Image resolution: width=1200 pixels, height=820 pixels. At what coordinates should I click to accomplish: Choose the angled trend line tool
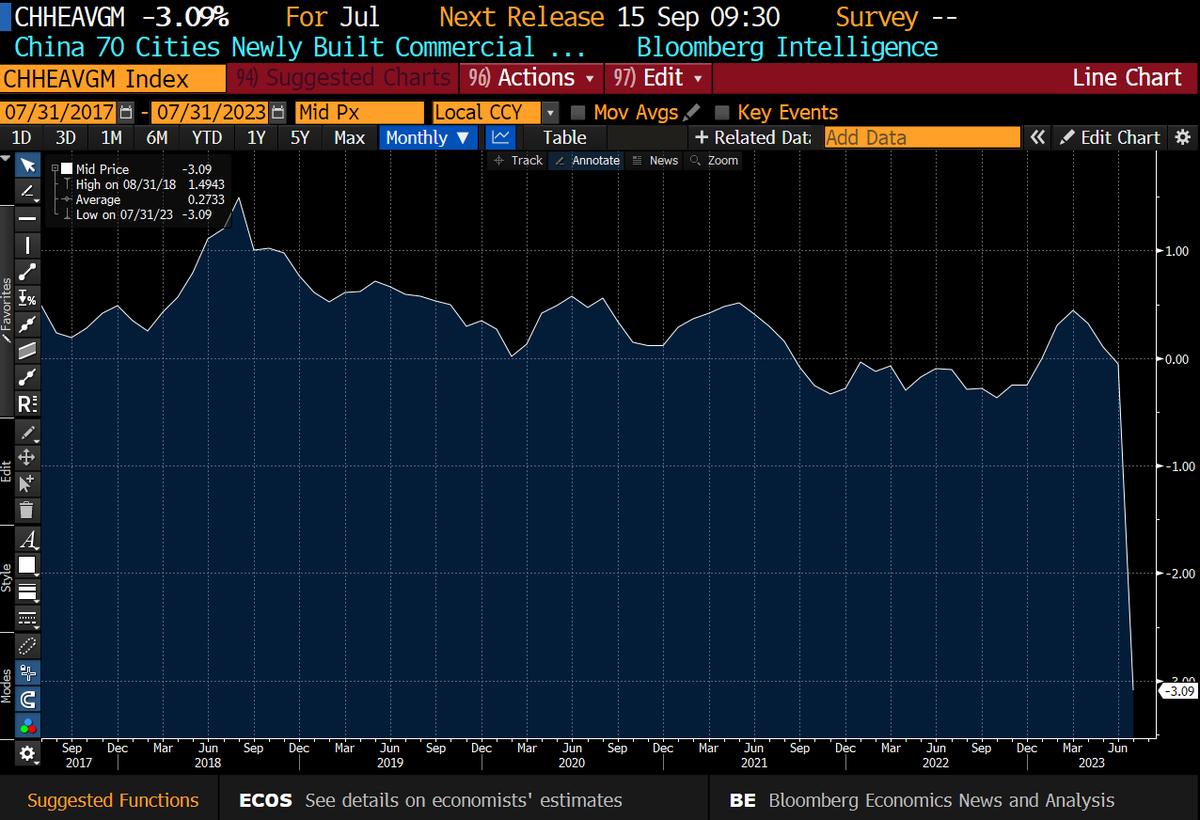click(27, 191)
